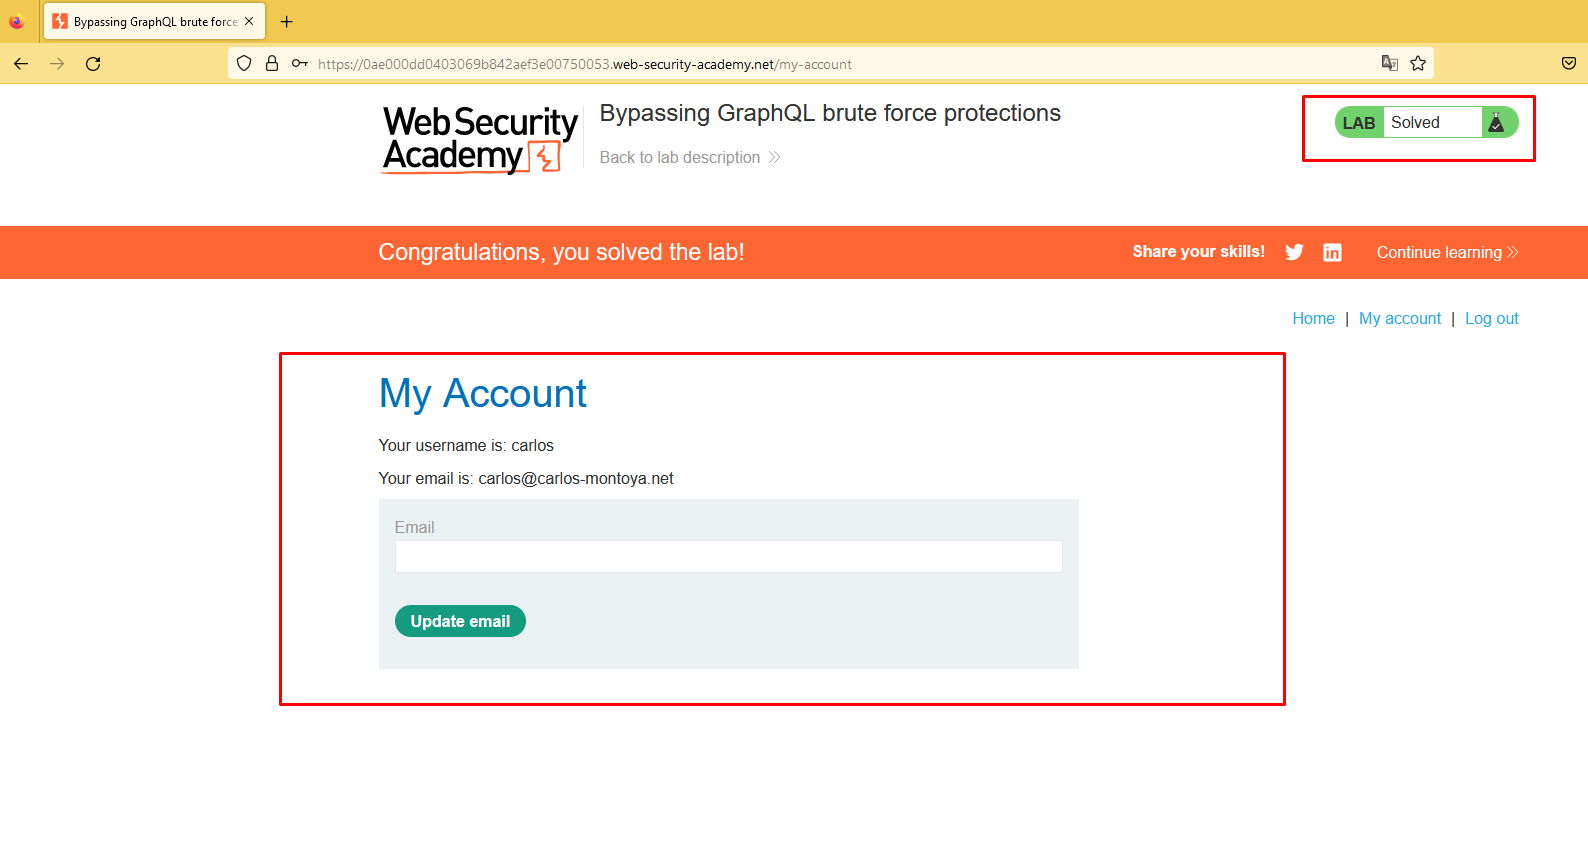This screenshot has width=1588, height=856.
Task: Click the Log out link
Action: 1491,318
